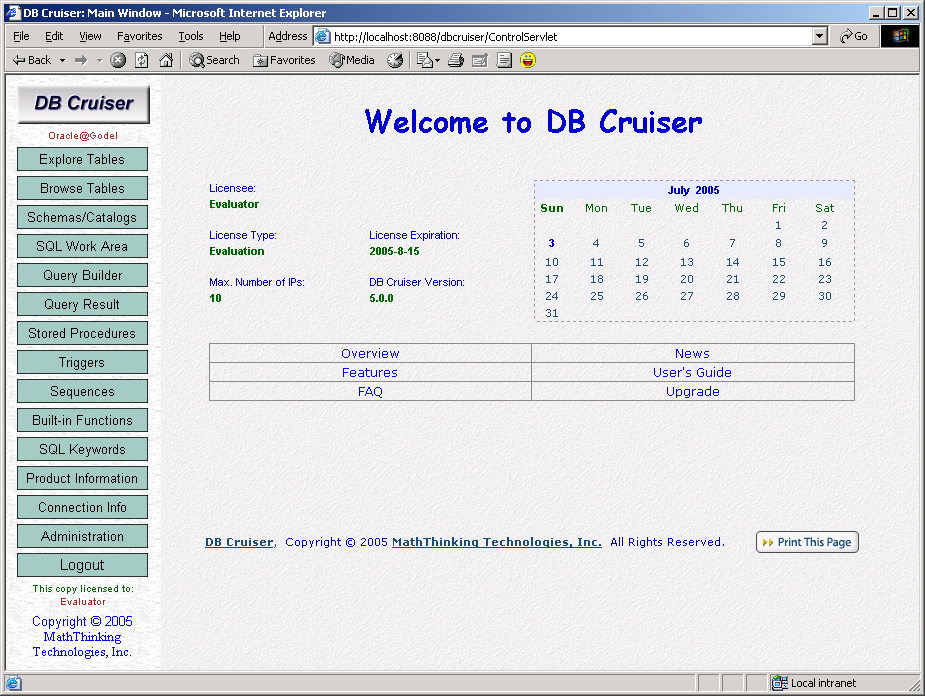Viewport: 925px width, 696px height.
Task: Open the SQL Work Area
Action: tap(82, 246)
